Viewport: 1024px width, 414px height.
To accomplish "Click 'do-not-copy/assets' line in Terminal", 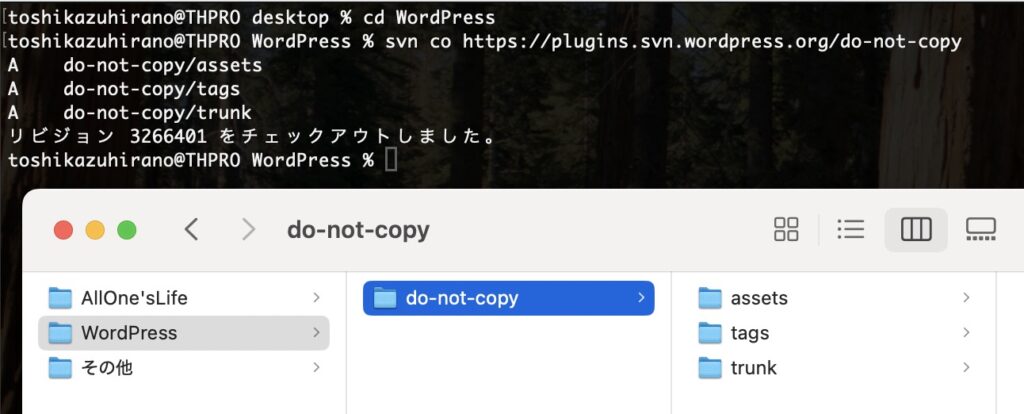I will [163, 65].
